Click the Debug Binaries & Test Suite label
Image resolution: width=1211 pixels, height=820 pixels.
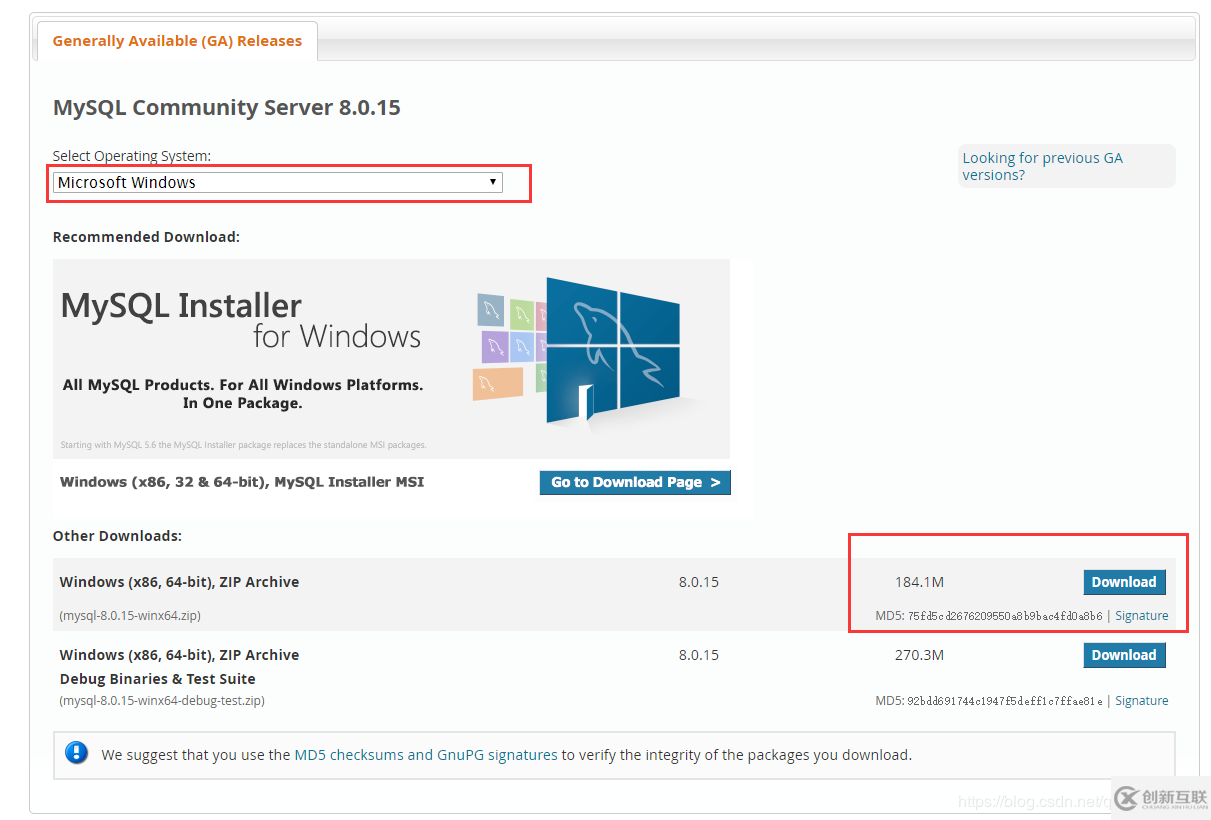(157, 679)
